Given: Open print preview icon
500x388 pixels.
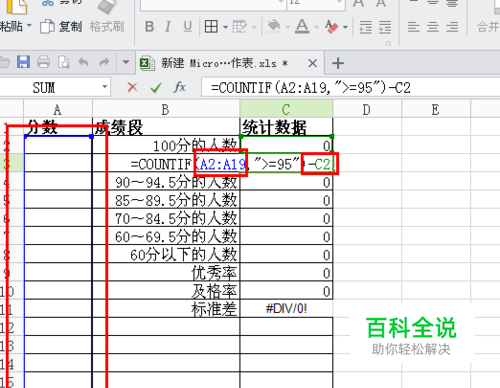Looking at the screenshot, I should point(64,62).
